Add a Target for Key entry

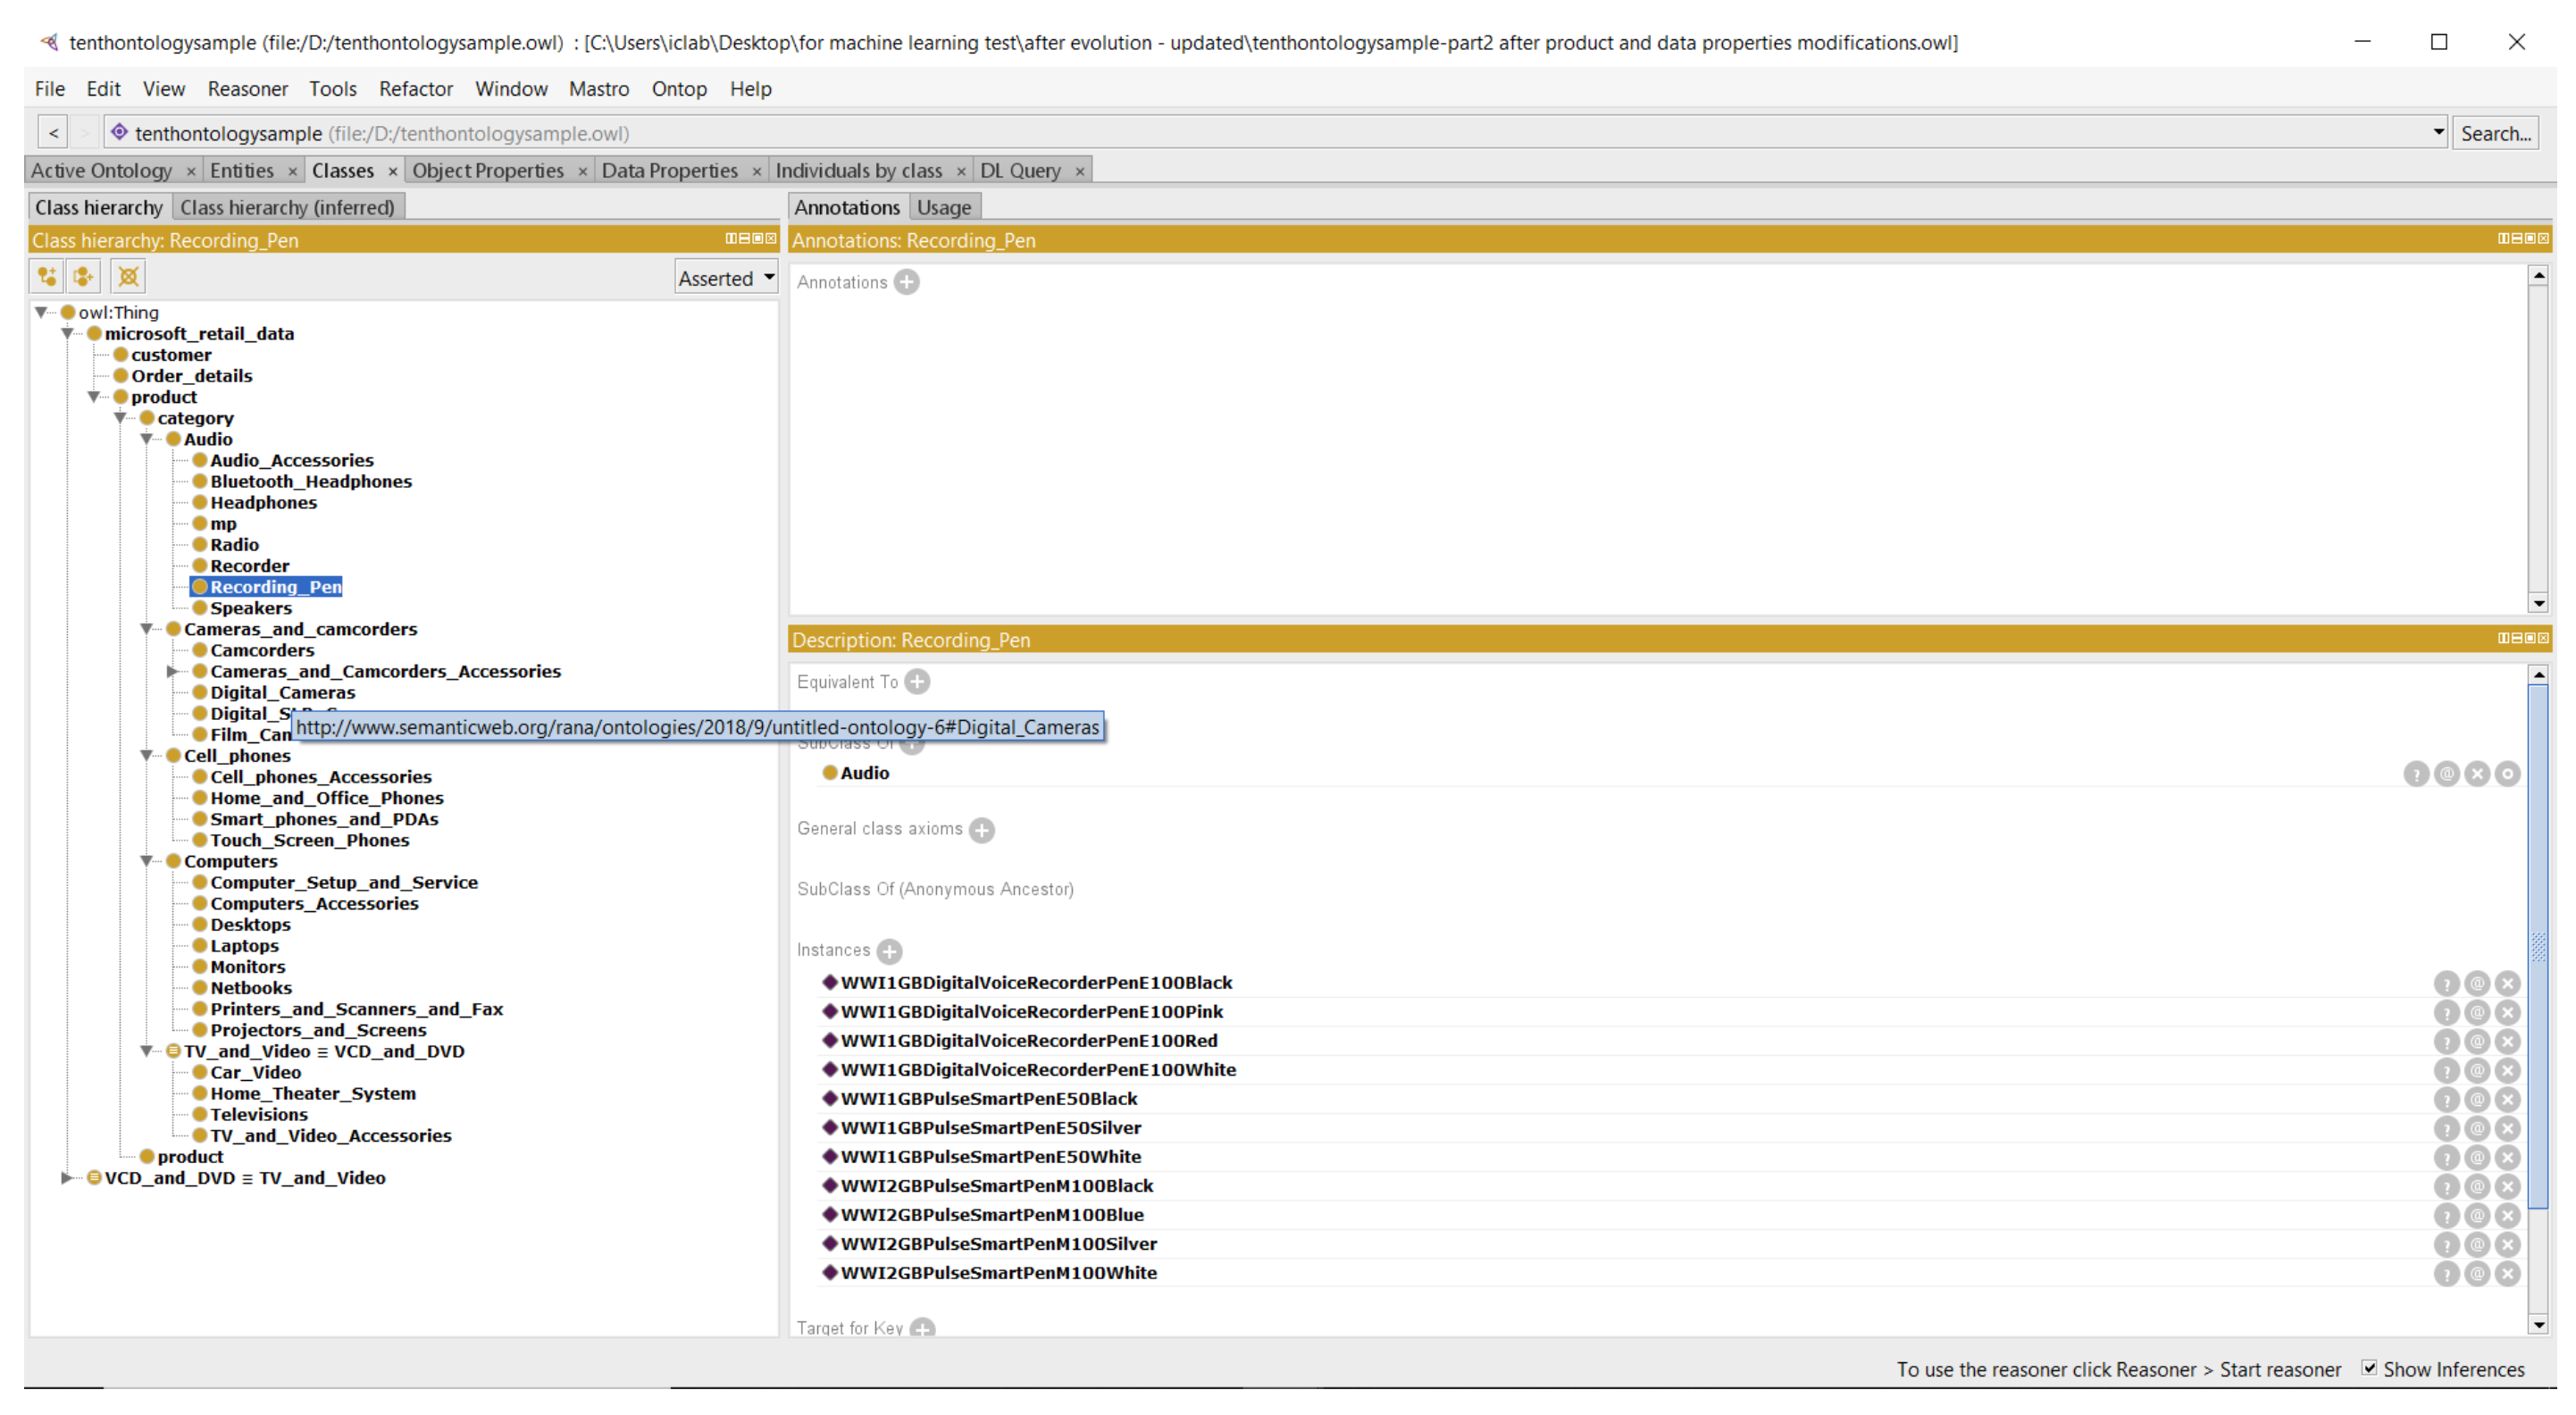click(923, 1328)
